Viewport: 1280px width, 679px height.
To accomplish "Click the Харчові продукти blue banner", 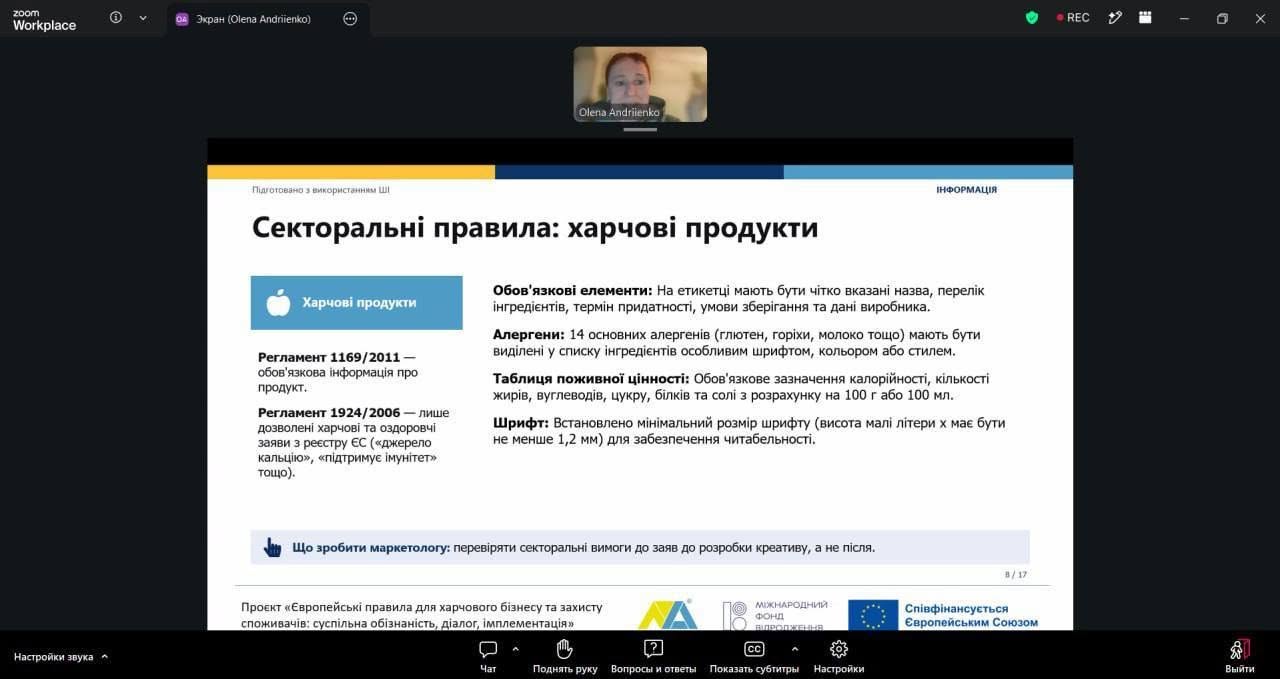I will 357,302.
